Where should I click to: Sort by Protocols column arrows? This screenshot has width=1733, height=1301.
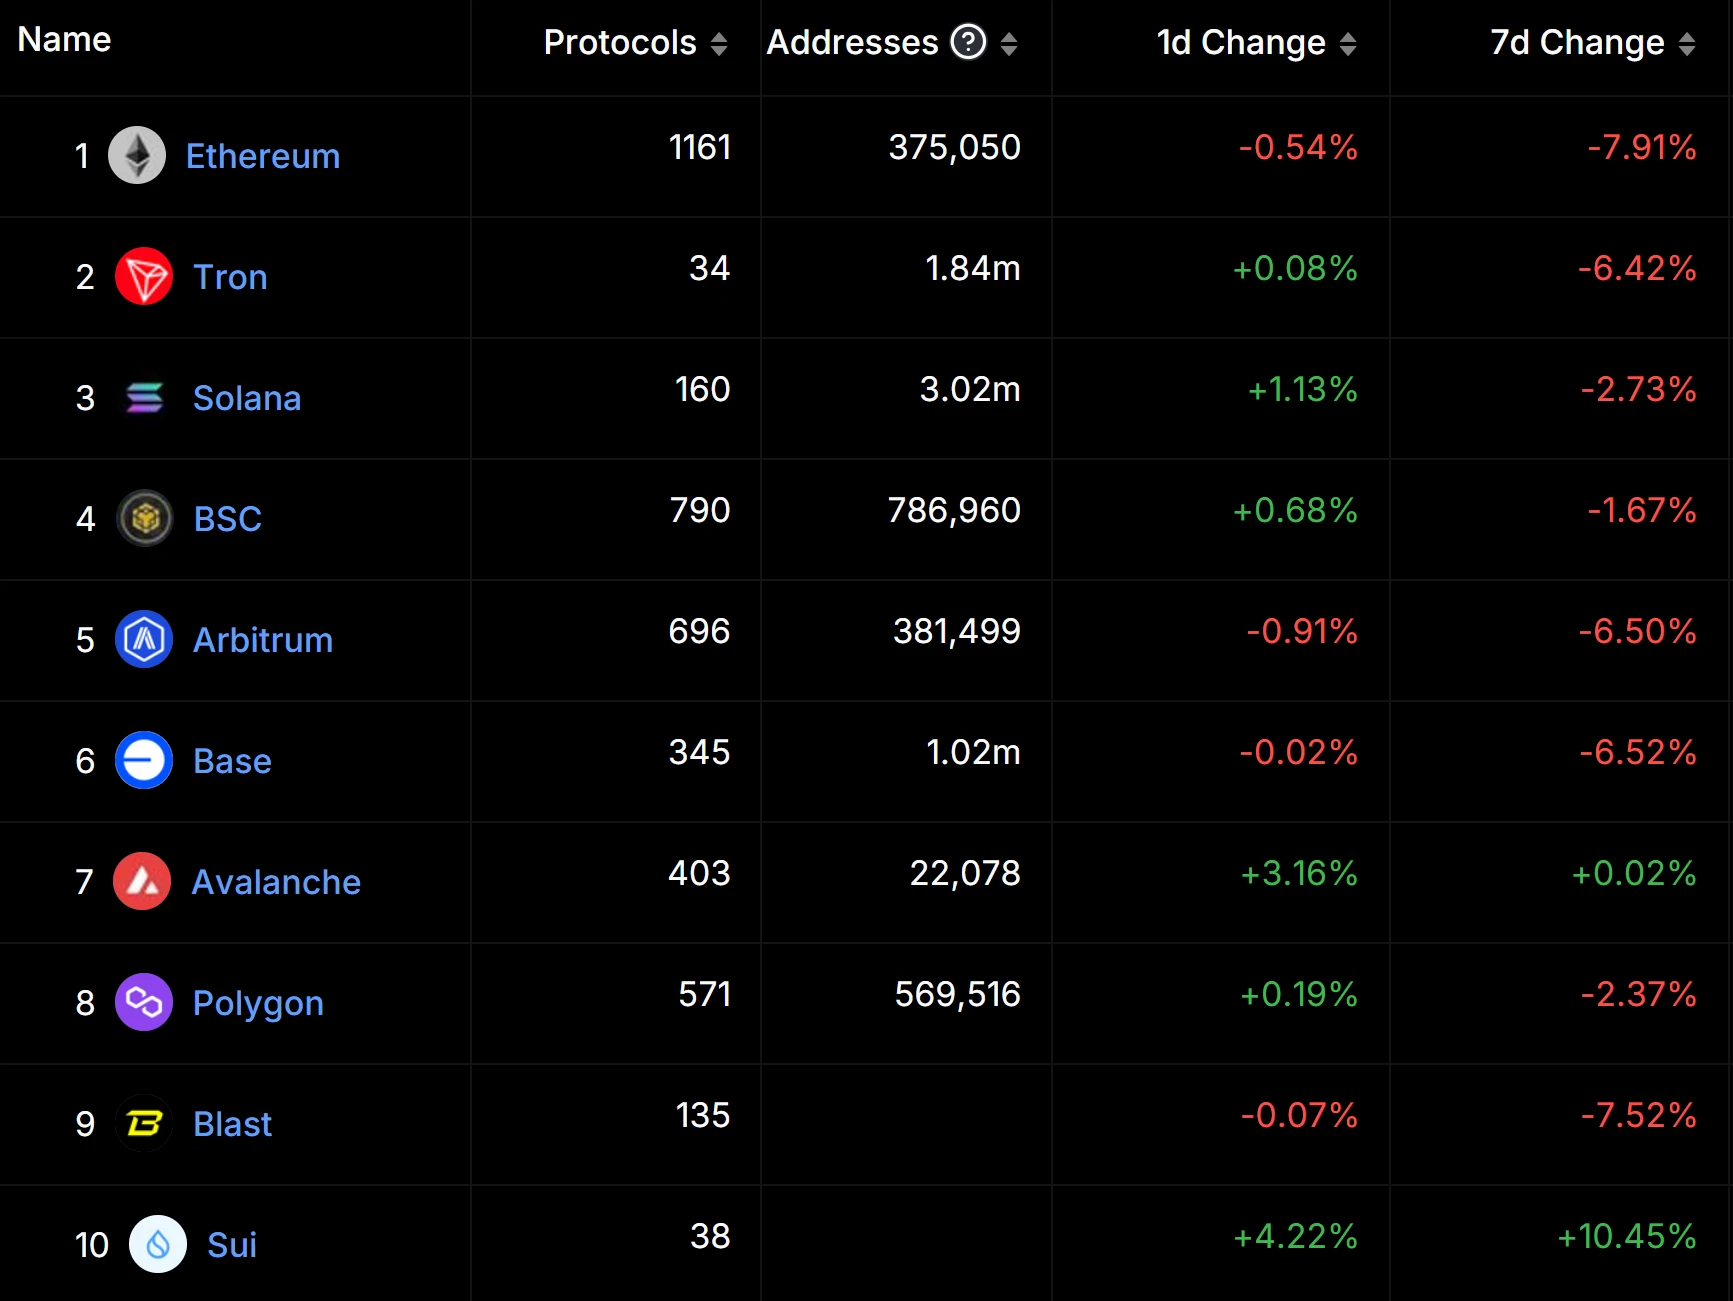[719, 43]
